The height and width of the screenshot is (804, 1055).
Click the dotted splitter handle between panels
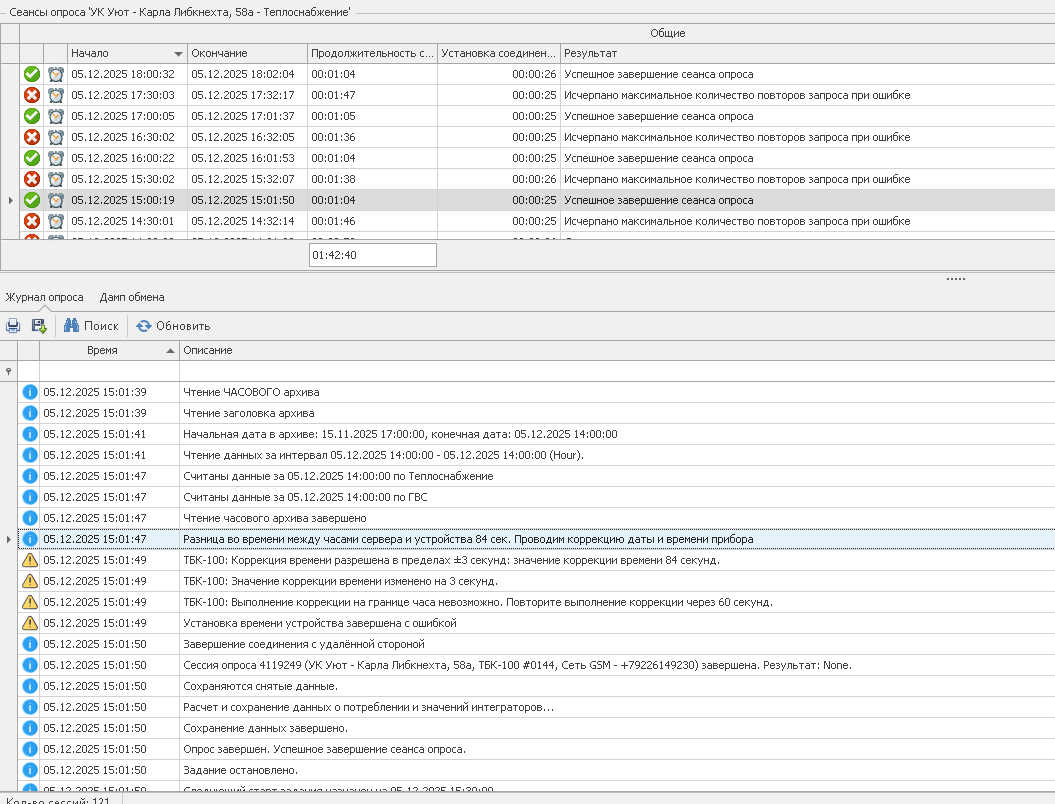click(955, 279)
